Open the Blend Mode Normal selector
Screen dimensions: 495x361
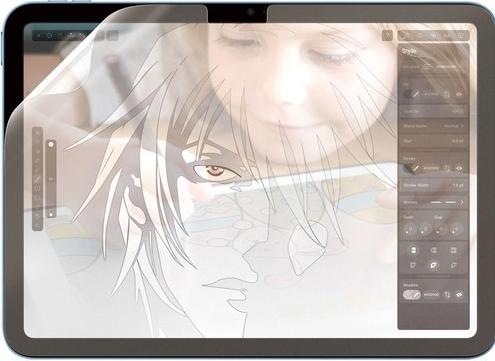[x=433, y=126]
